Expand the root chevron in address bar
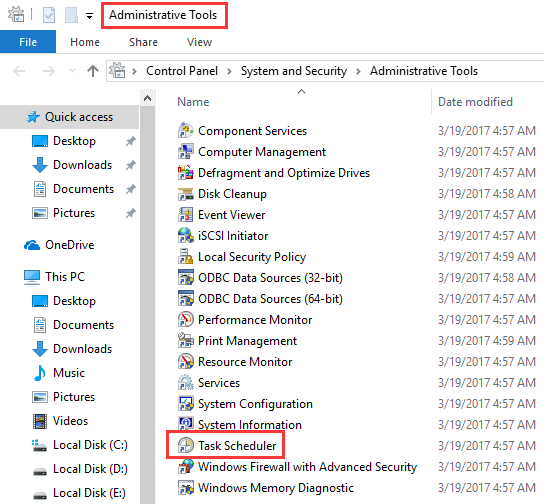 pyautogui.click(x=135, y=71)
